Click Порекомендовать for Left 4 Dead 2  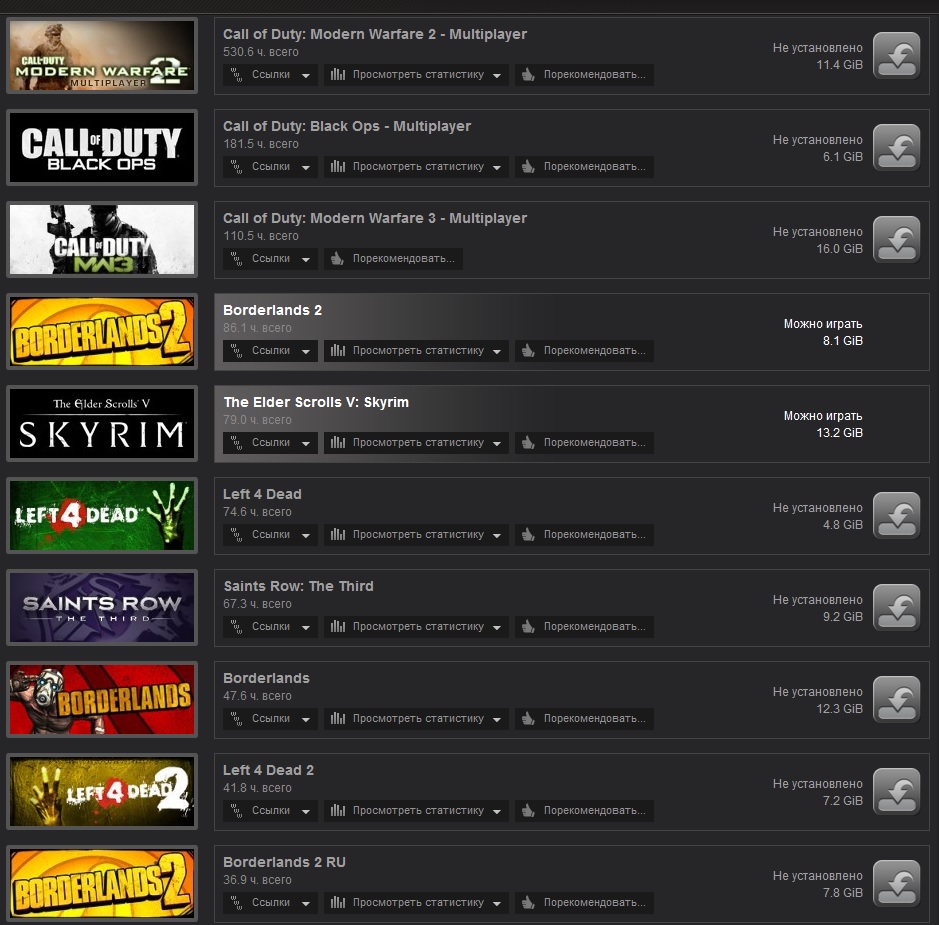[584, 811]
